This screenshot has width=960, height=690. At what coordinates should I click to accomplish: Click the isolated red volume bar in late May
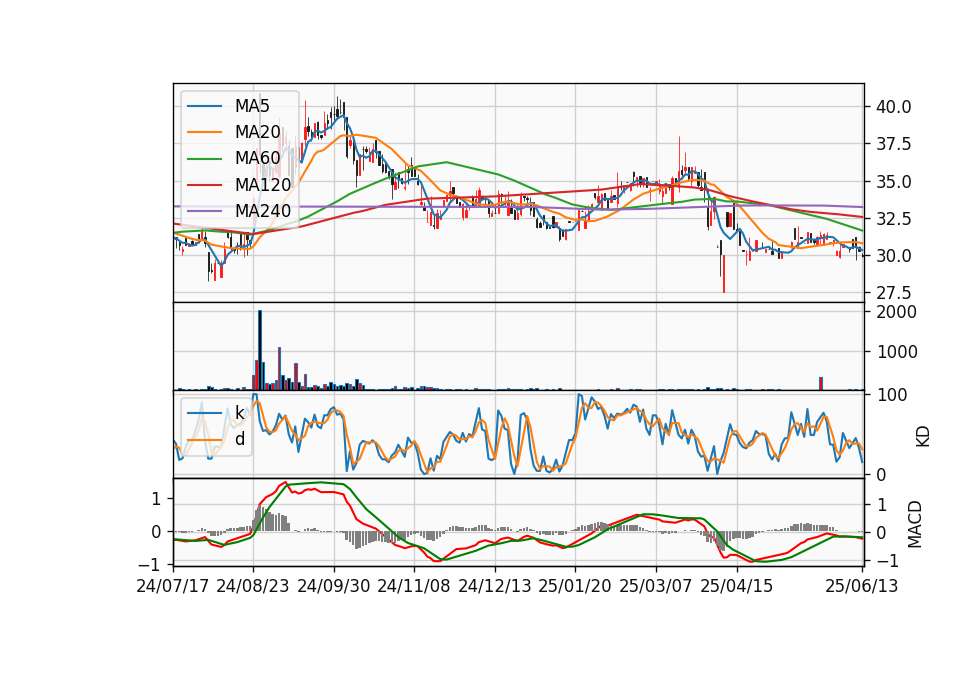coord(821,384)
